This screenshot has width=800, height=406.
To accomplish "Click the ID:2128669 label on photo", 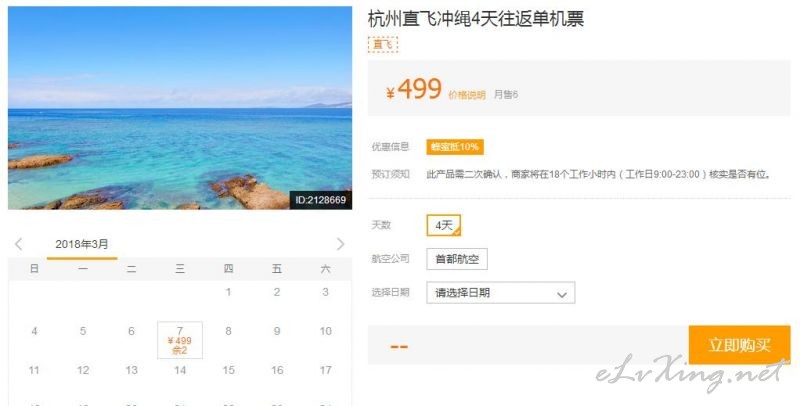I will (320, 200).
